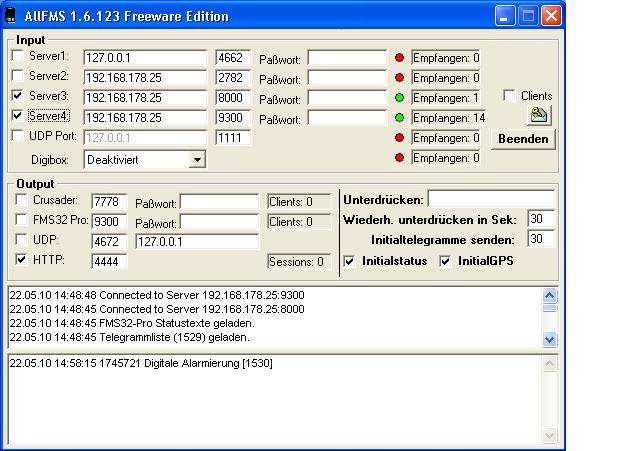This screenshot has width=639, height=451.
Task: Click the Server3 port field 8000
Action: pyautogui.click(x=233, y=97)
